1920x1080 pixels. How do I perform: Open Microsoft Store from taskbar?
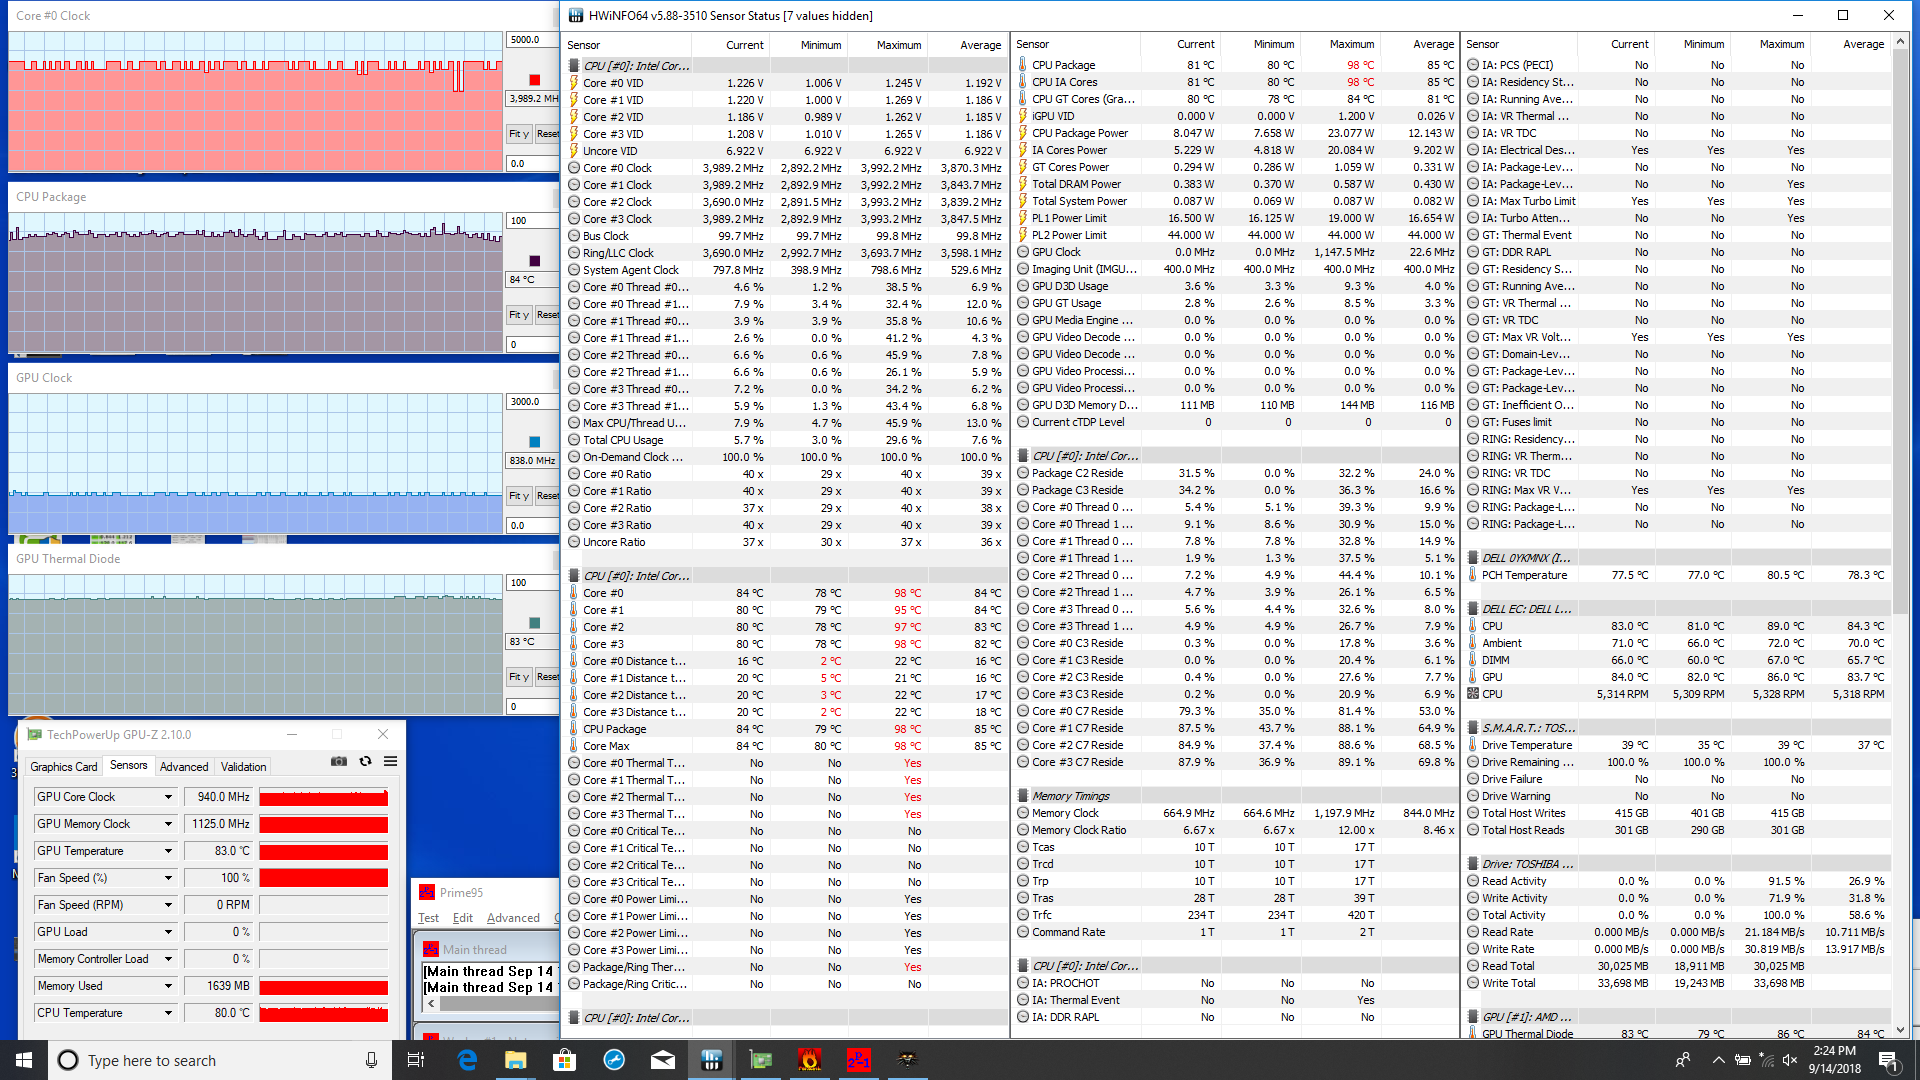point(565,1060)
